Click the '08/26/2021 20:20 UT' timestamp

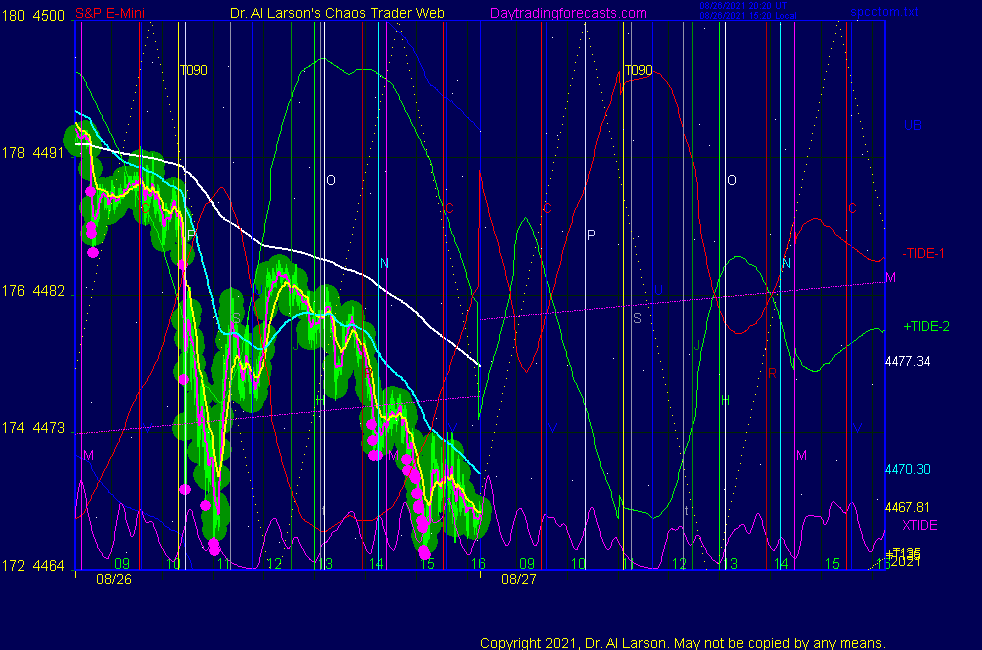[x=743, y=6]
